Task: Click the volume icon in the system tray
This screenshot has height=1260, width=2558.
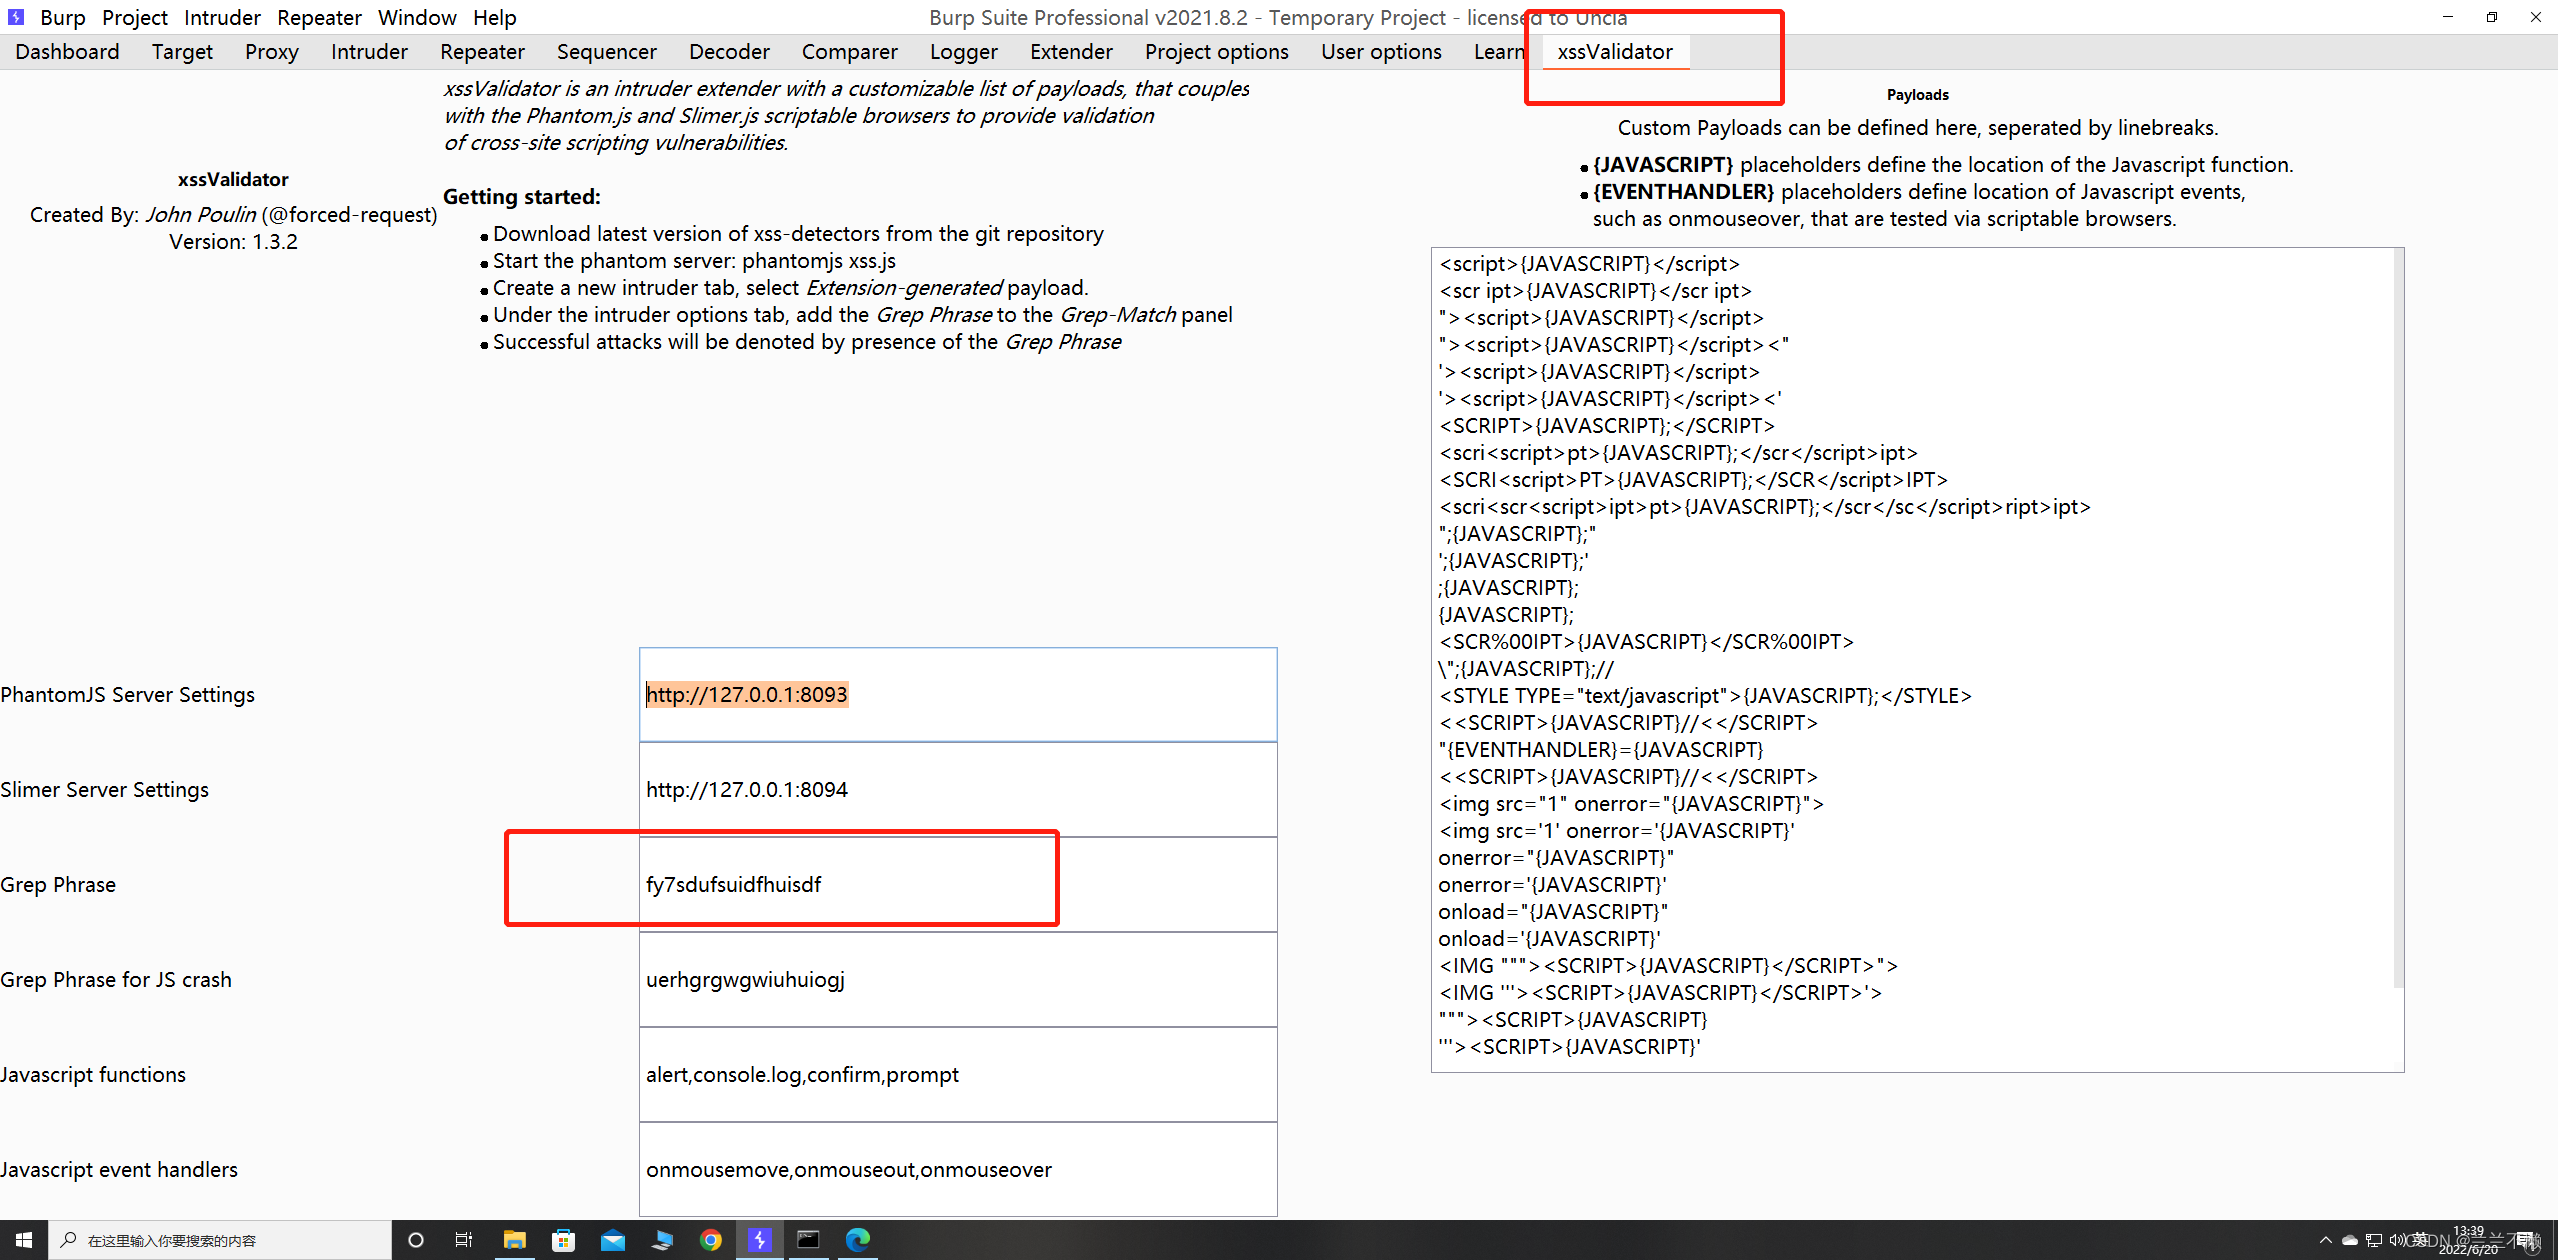Action: [2396, 1240]
